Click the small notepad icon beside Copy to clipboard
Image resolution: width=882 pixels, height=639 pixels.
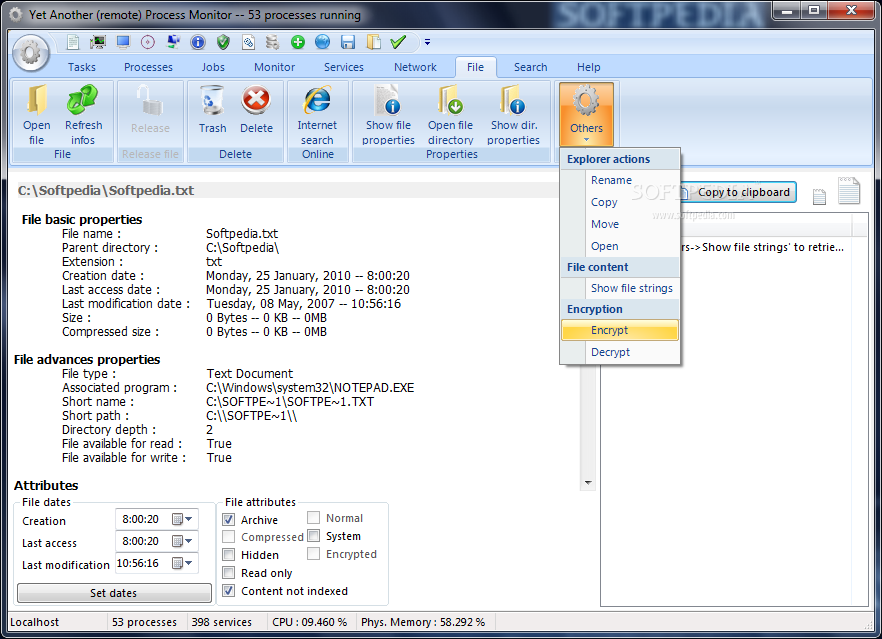coord(820,196)
